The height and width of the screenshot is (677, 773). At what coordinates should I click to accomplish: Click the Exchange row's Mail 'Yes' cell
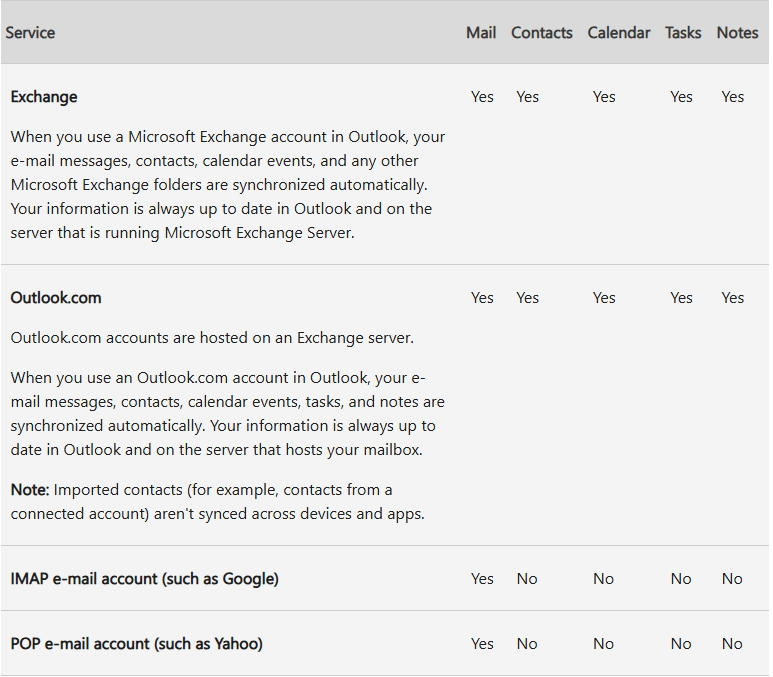(x=482, y=97)
